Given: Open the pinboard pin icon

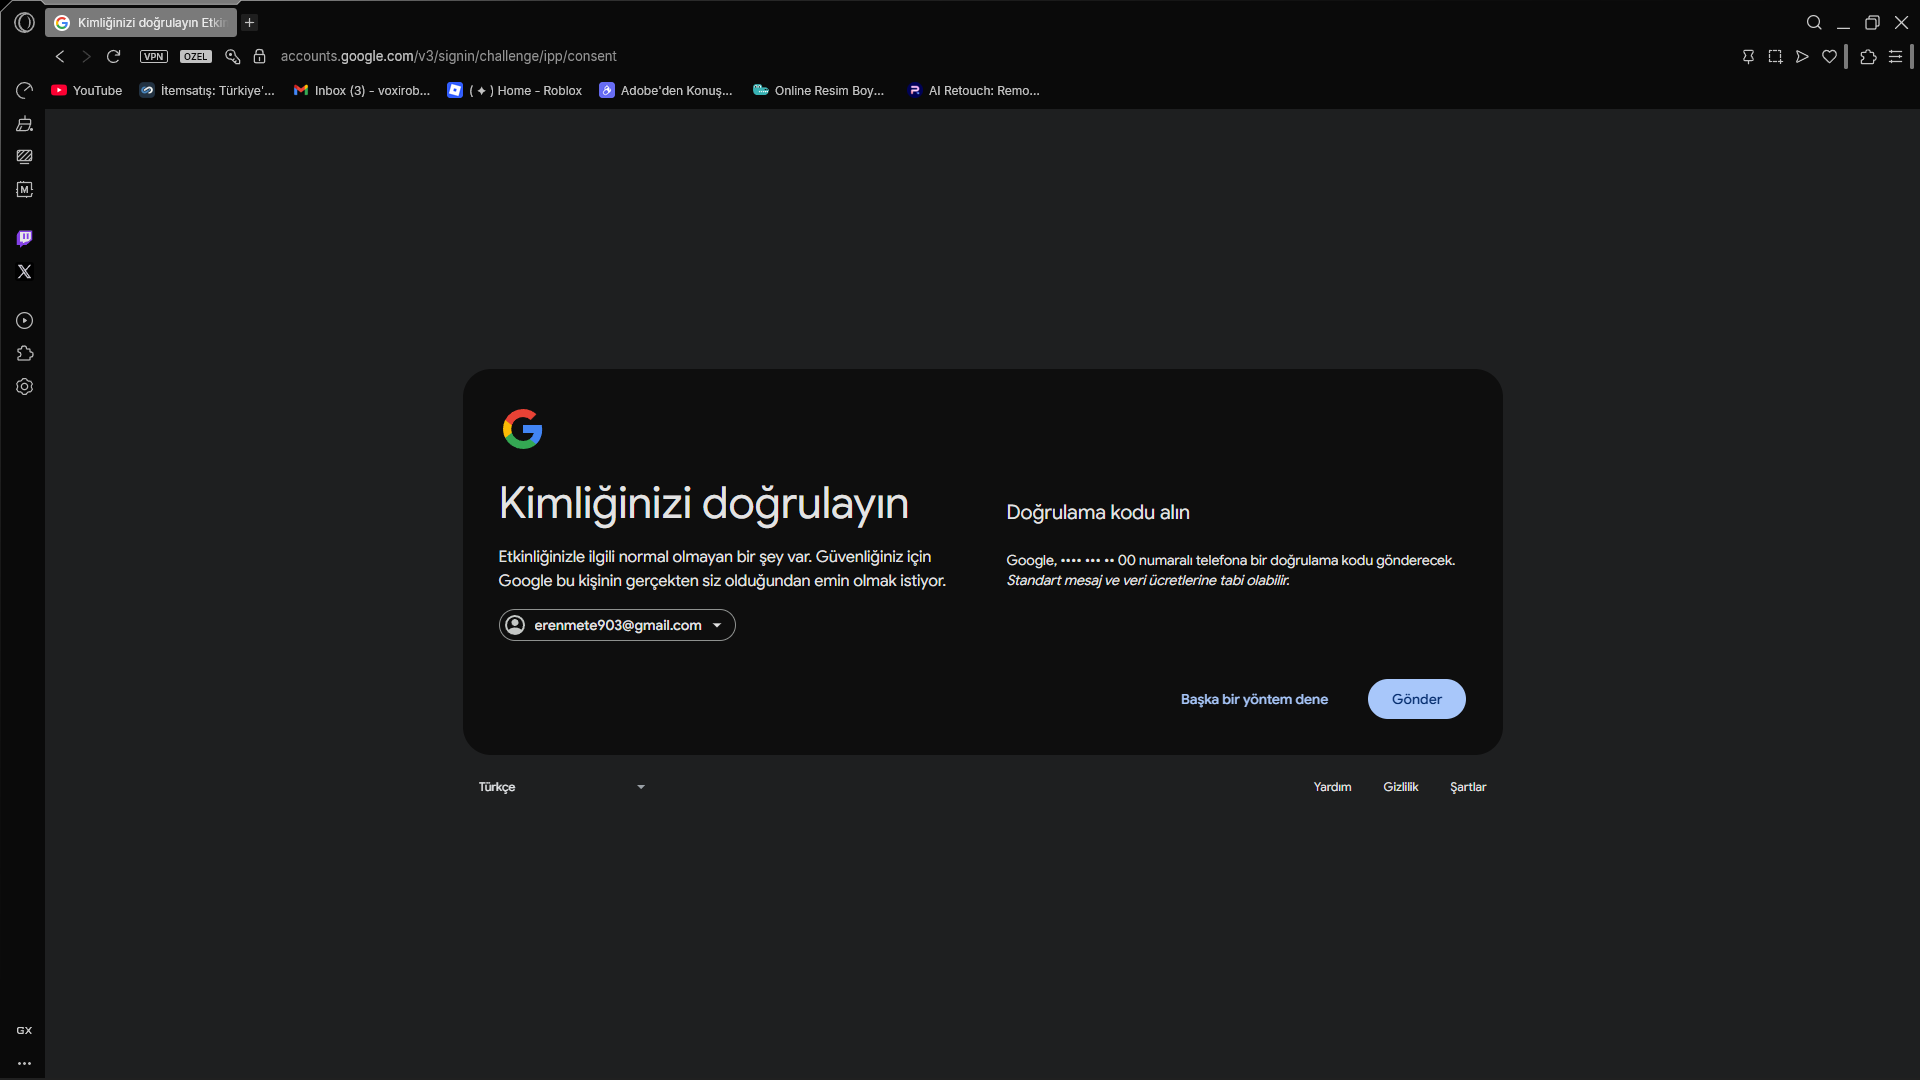Looking at the screenshot, I should coord(1748,56).
